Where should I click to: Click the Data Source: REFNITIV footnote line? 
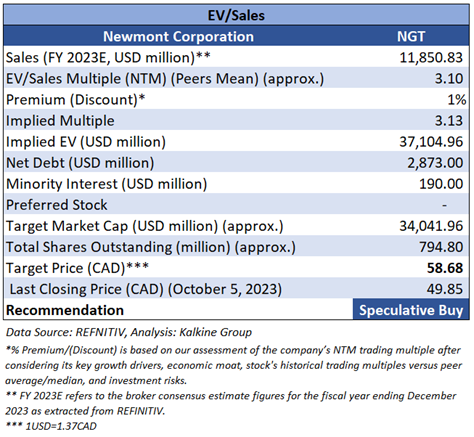pyautogui.click(x=129, y=332)
